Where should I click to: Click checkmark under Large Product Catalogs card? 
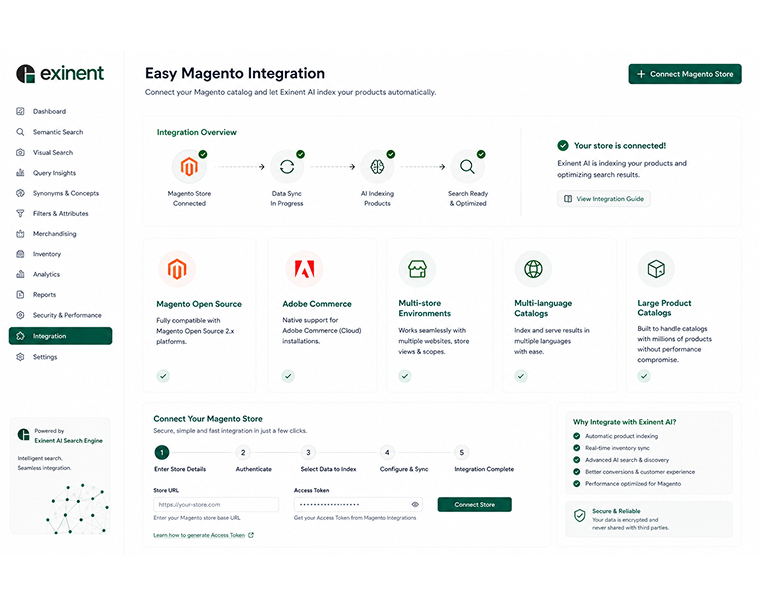pos(644,376)
